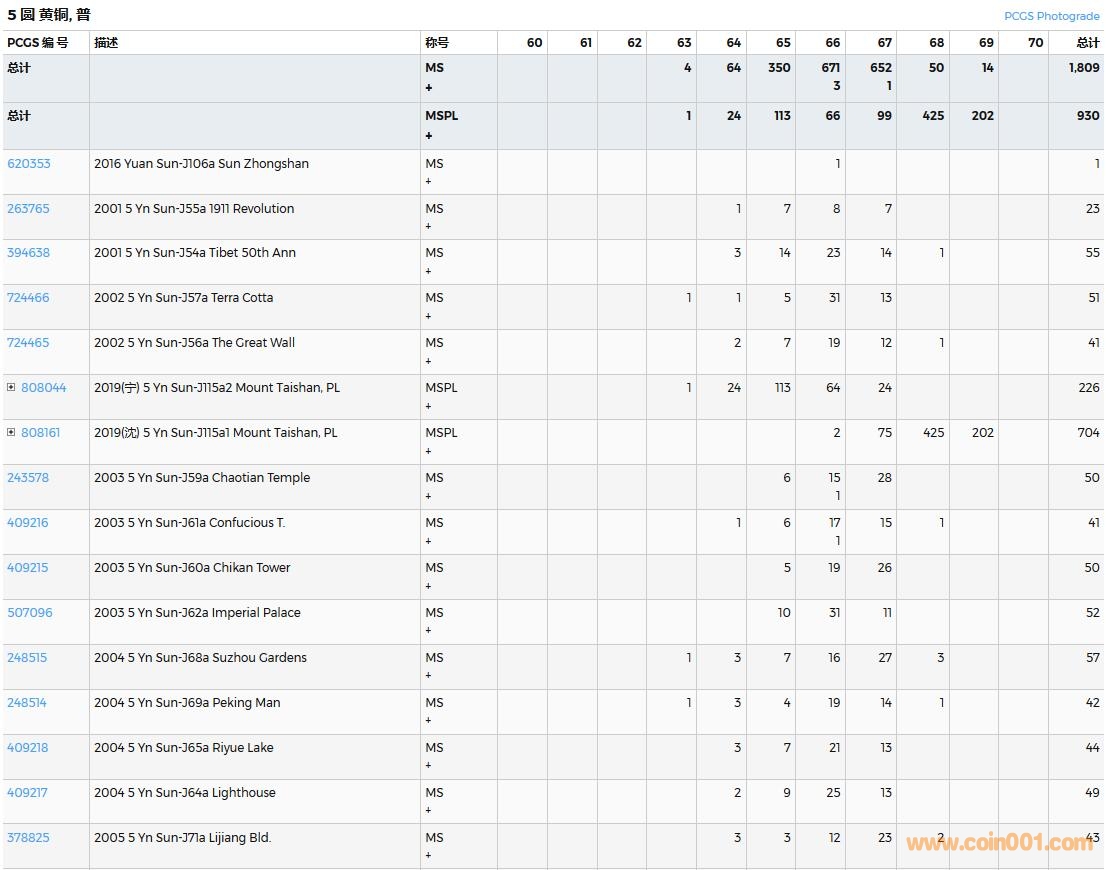1106x870 pixels.
Task: Click PCGS number 248514 Peking Man
Action: [27, 703]
